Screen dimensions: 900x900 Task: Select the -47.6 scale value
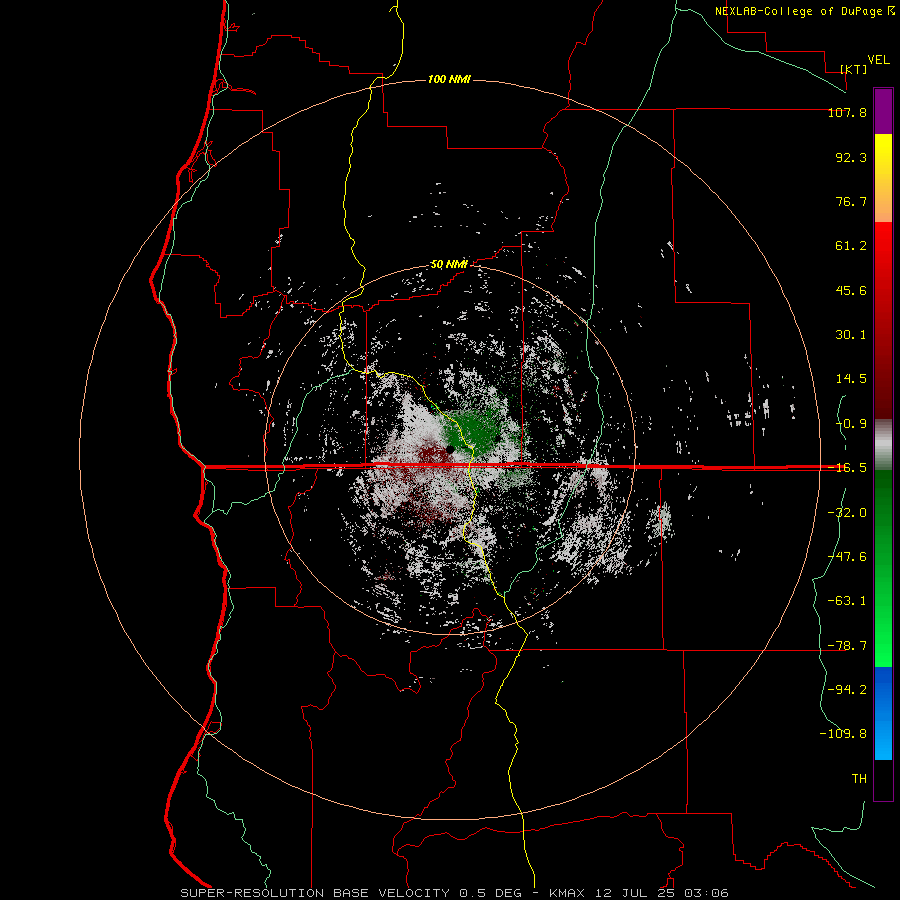[847, 557]
